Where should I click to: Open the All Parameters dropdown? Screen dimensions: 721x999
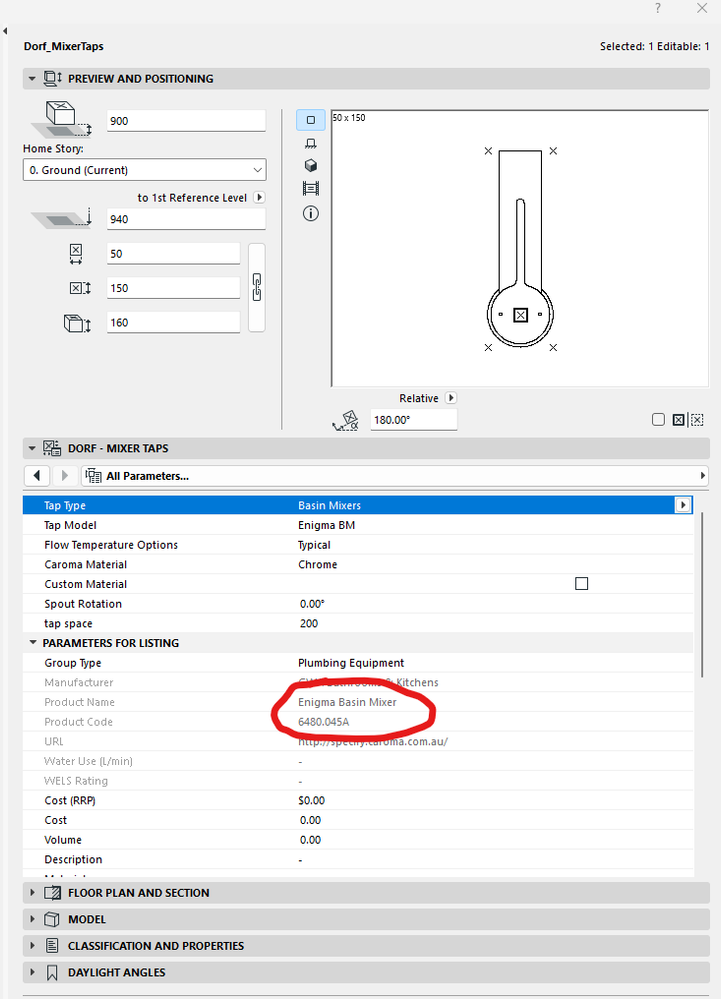click(x=394, y=476)
